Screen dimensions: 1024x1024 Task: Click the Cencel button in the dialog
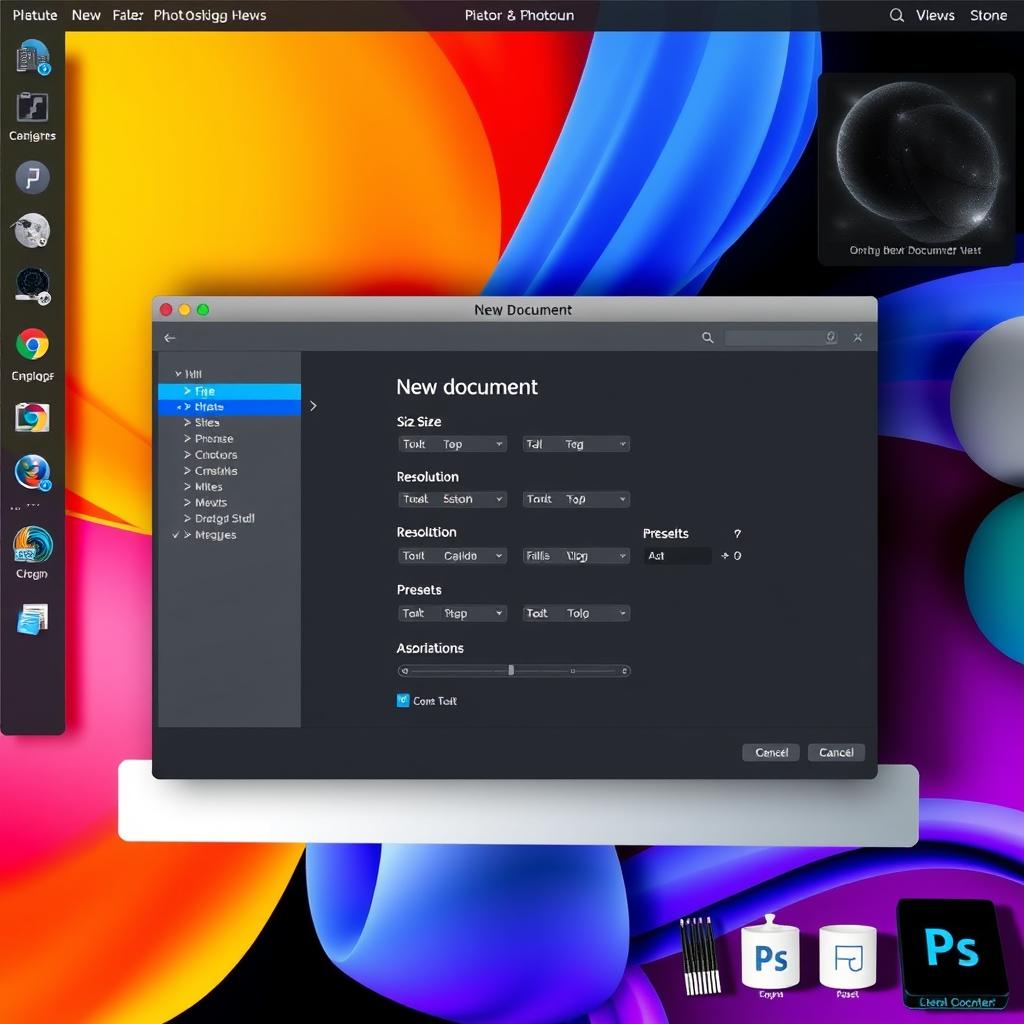771,752
